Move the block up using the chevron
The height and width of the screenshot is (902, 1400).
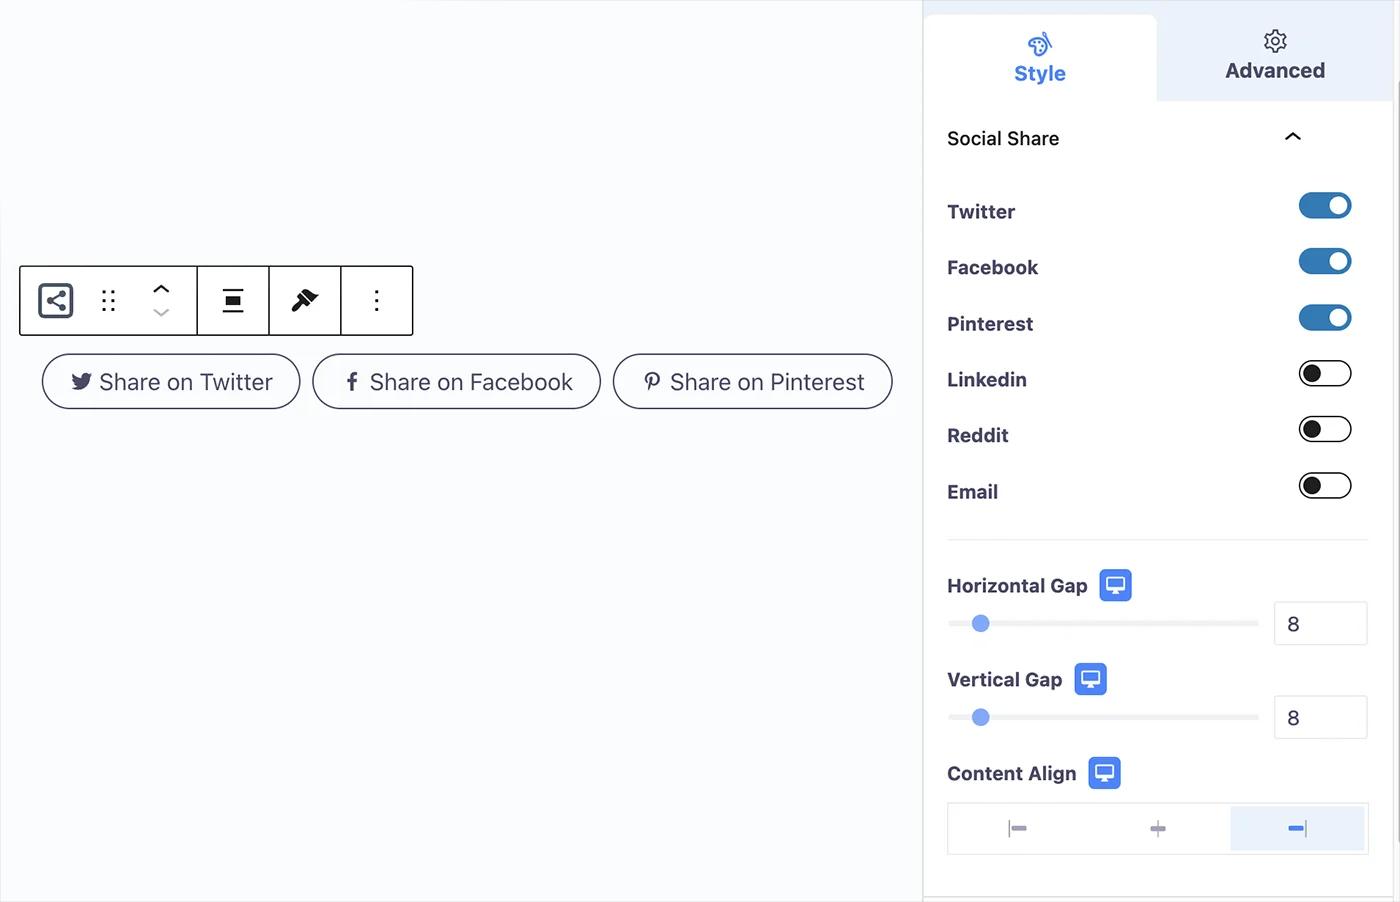click(161, 288)
